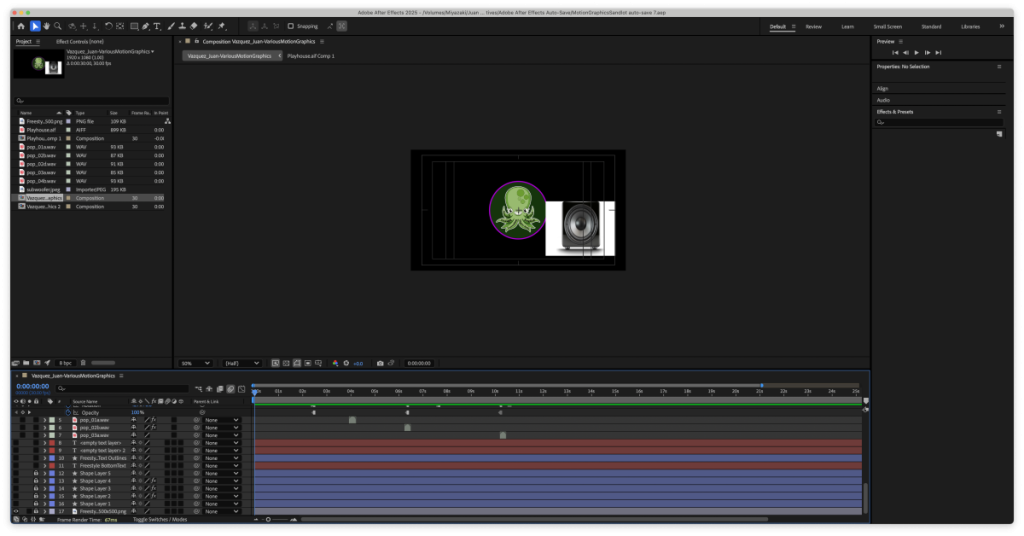Click Toggle Switches / Modes button
The height and width of the screenshot is (536, 1024).
coord(160,520)
